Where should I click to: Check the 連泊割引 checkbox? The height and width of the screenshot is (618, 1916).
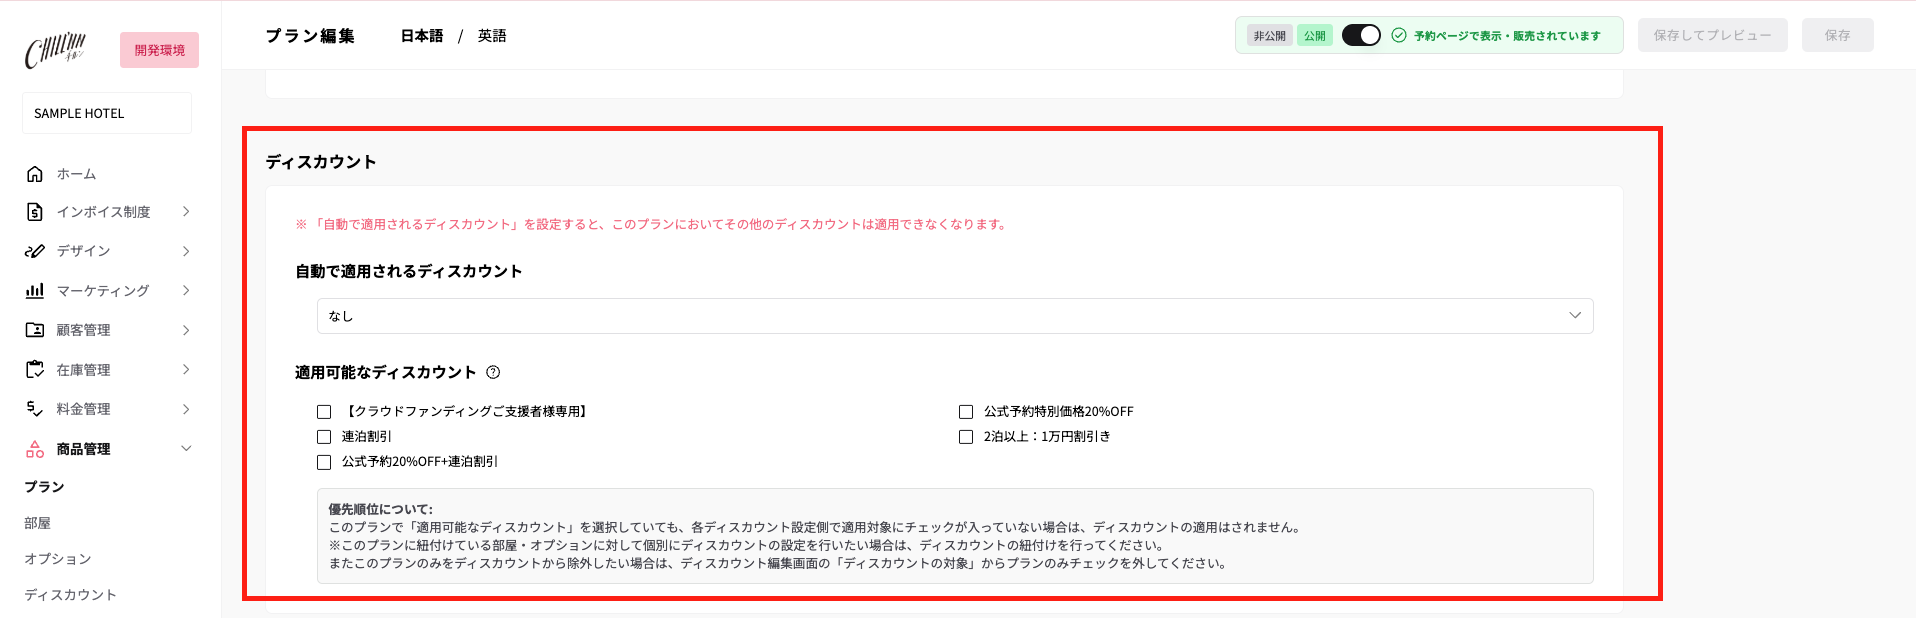324,437
